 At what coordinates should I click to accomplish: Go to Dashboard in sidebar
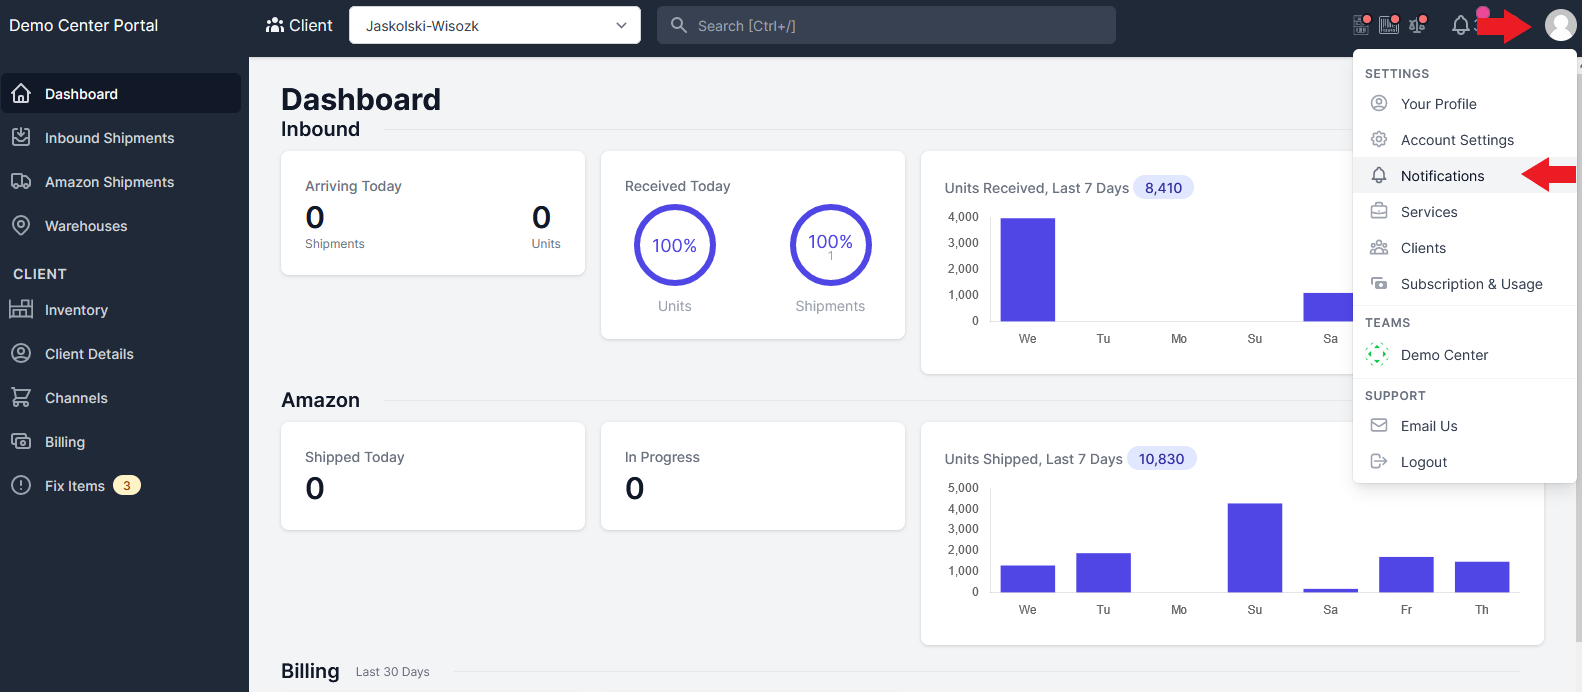coord(121,93)
